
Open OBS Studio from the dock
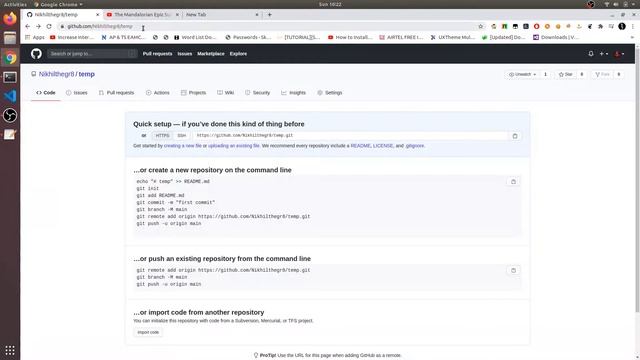coord(10,116)
